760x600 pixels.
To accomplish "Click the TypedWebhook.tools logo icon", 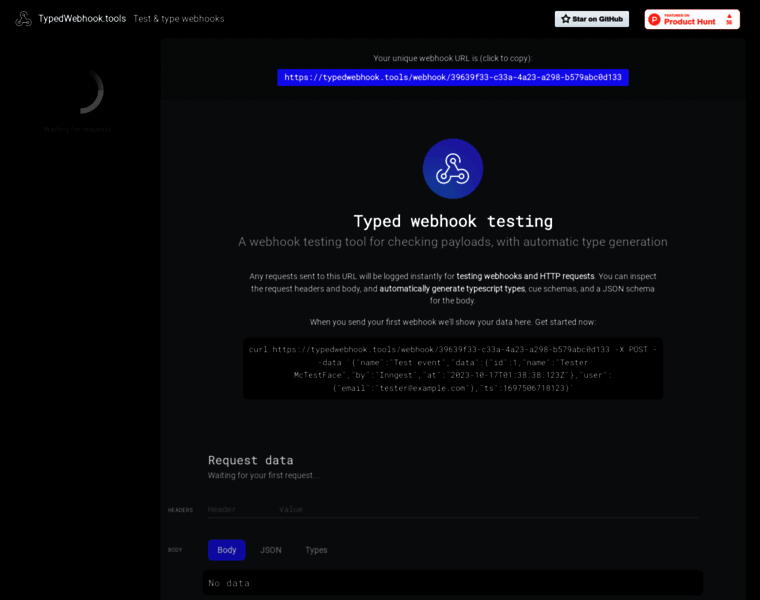I will [23, 19].
